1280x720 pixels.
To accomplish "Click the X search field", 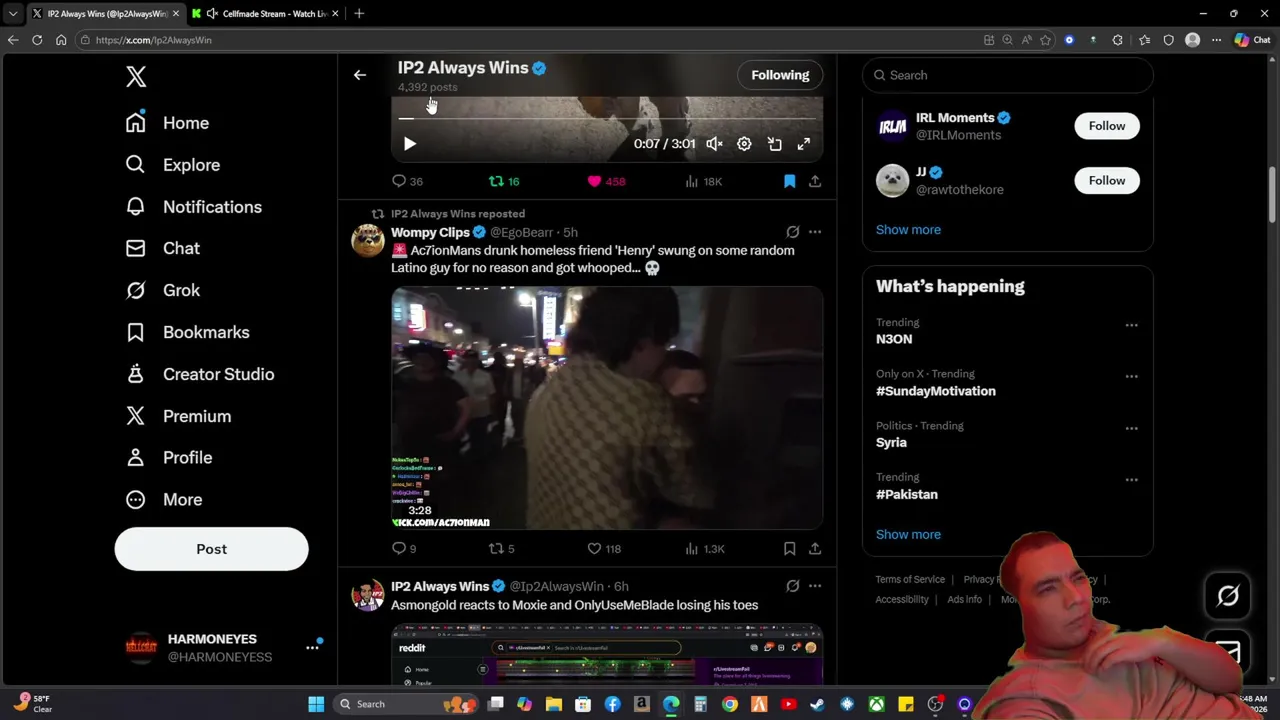I will [1008, 75].
